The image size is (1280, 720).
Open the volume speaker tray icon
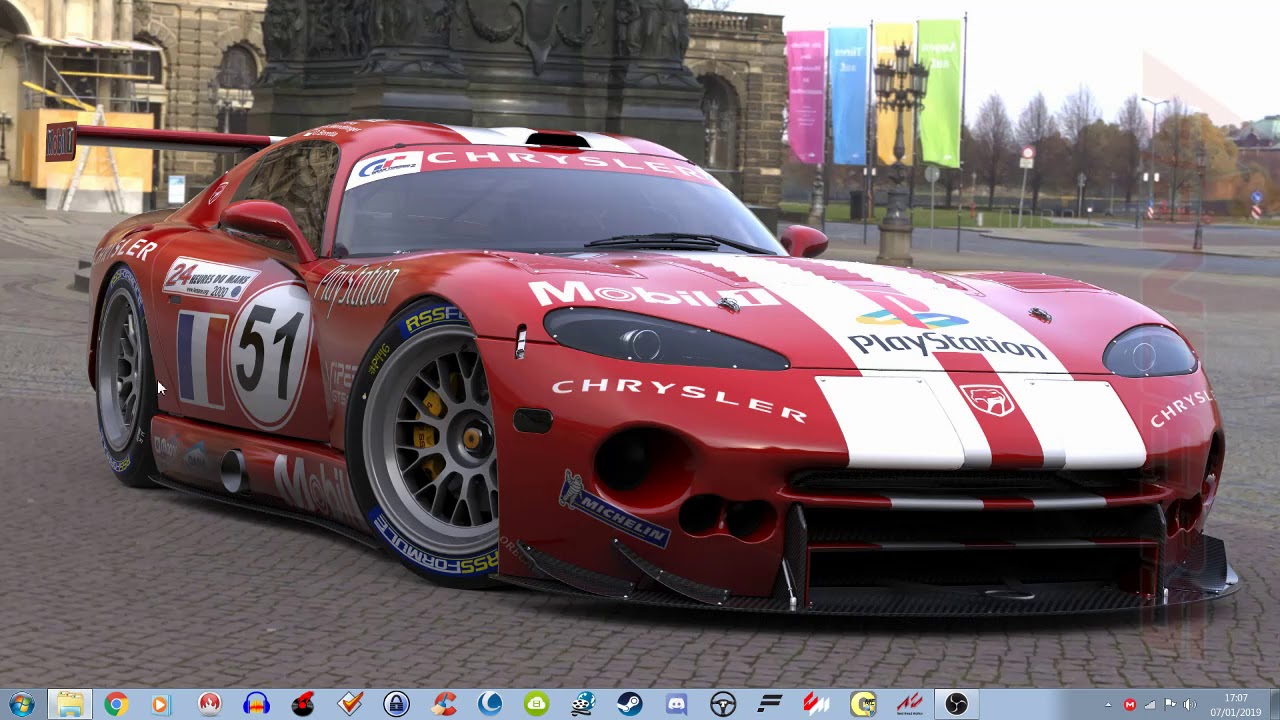coord(1189,705)
